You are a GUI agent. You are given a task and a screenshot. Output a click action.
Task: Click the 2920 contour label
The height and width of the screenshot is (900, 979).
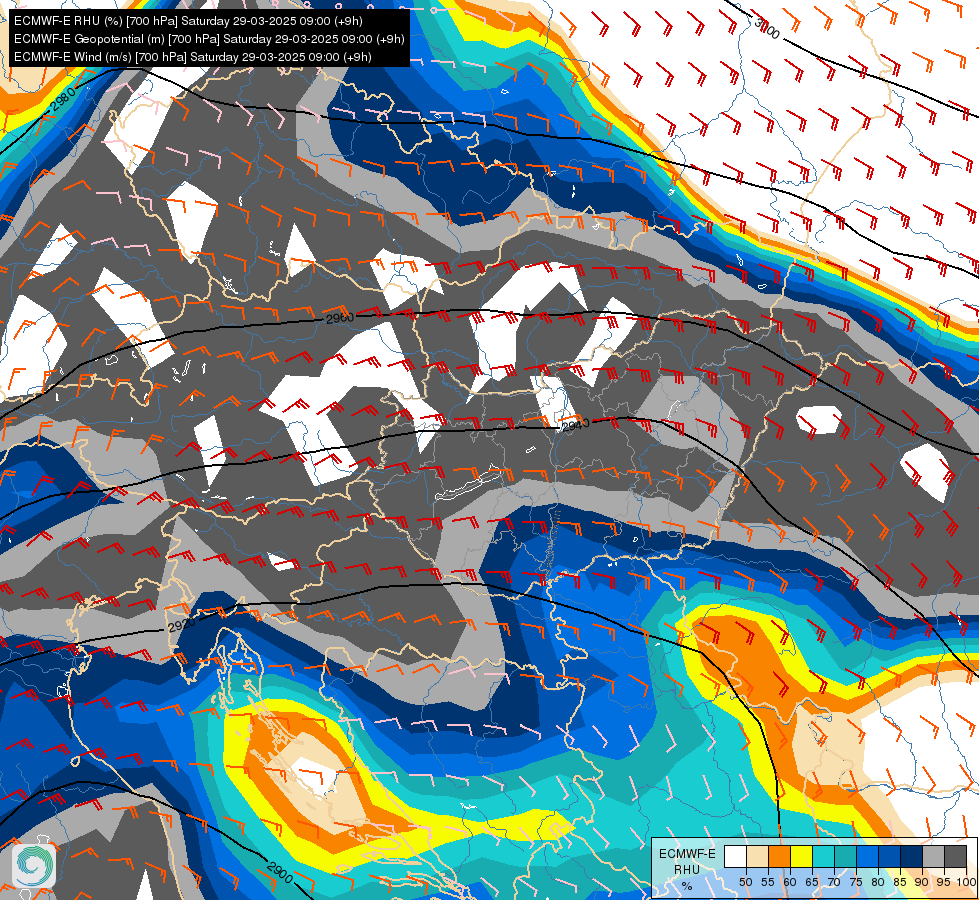click(182, 624)
